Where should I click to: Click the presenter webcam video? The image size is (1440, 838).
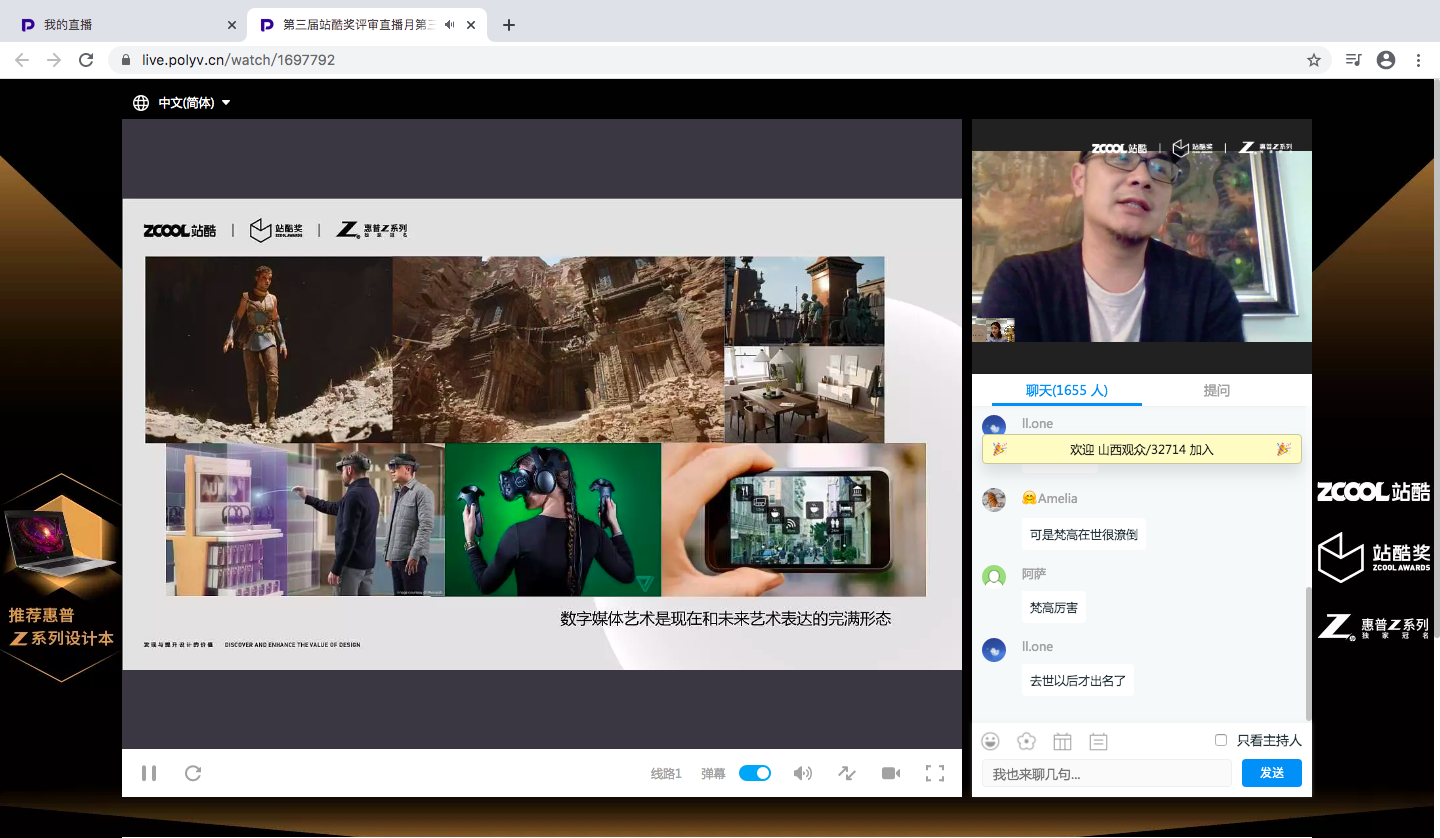(x=1142, y=246)
